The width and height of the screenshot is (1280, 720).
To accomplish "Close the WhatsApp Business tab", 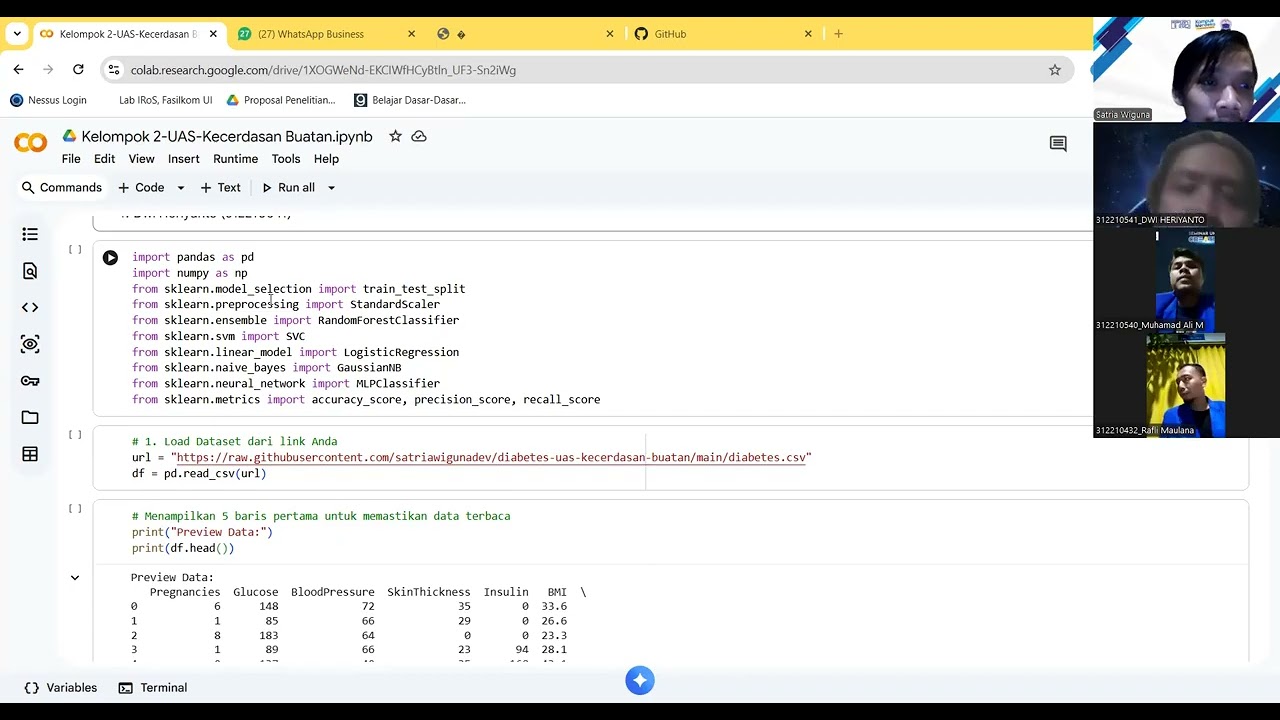I will [x=411, y=34].
